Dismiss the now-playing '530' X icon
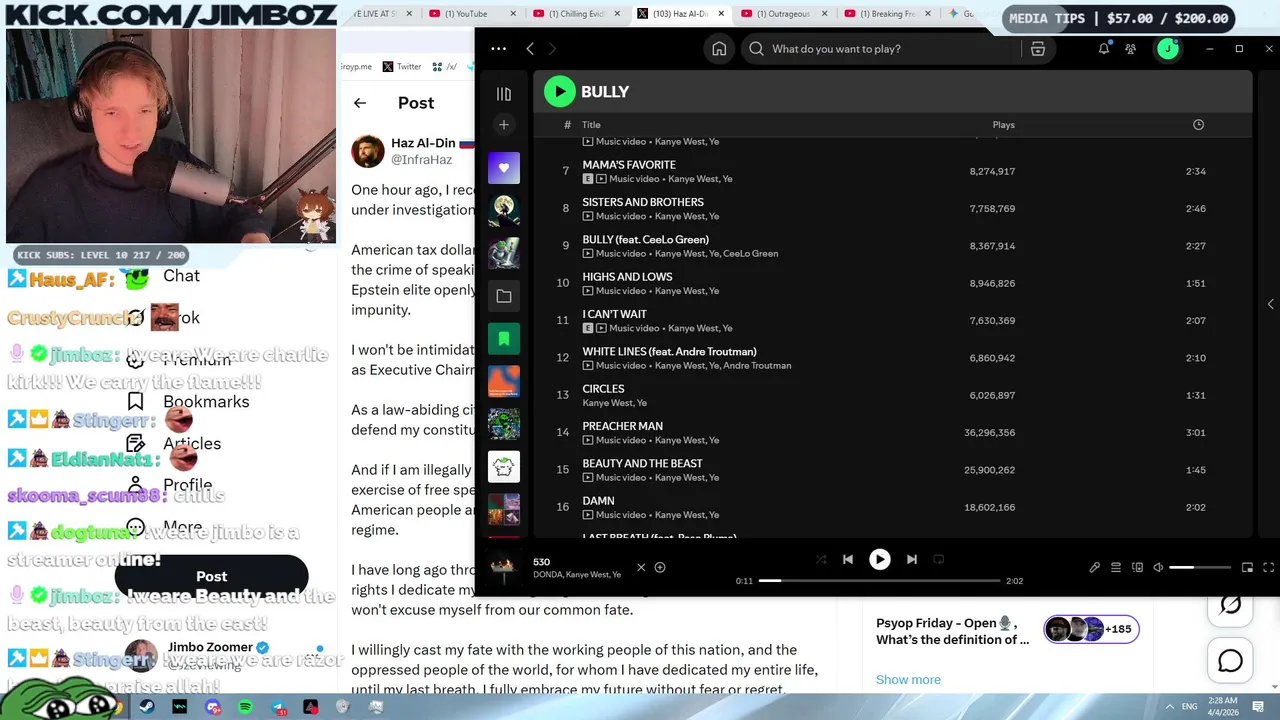The image size is (1280, 720). coord(641,567)
